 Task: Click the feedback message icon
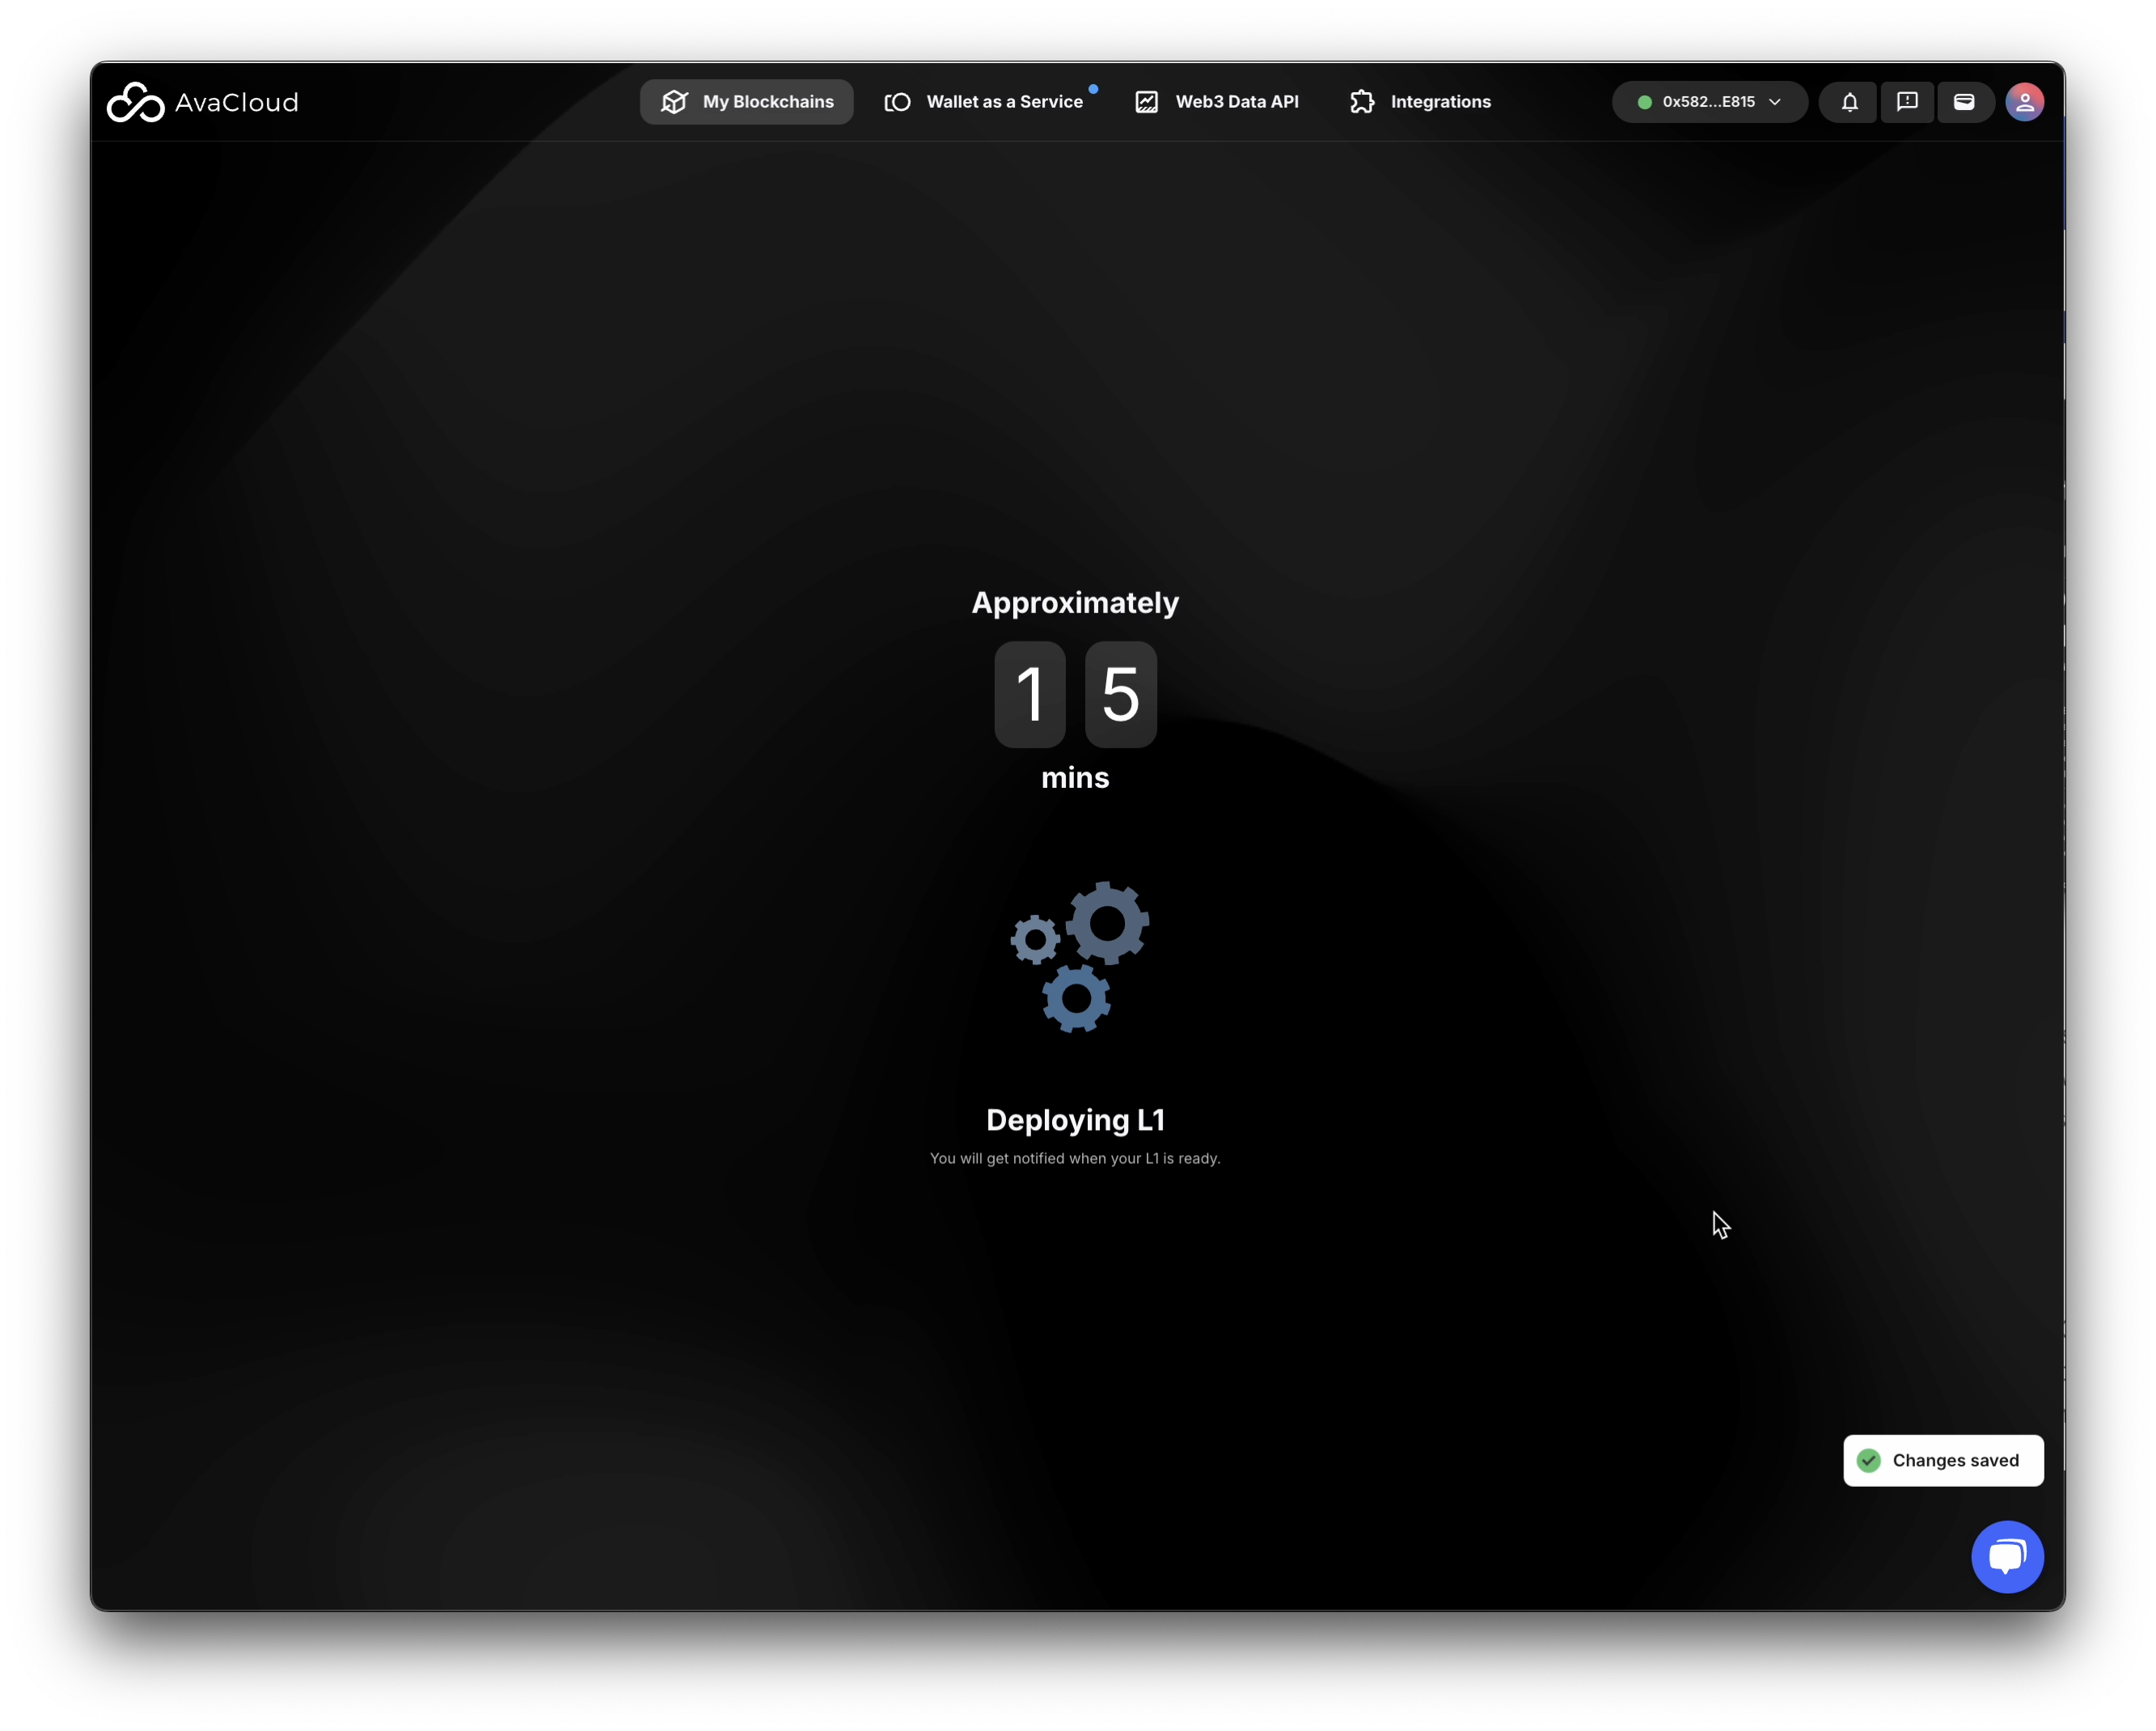click(x=1907, y=102)
